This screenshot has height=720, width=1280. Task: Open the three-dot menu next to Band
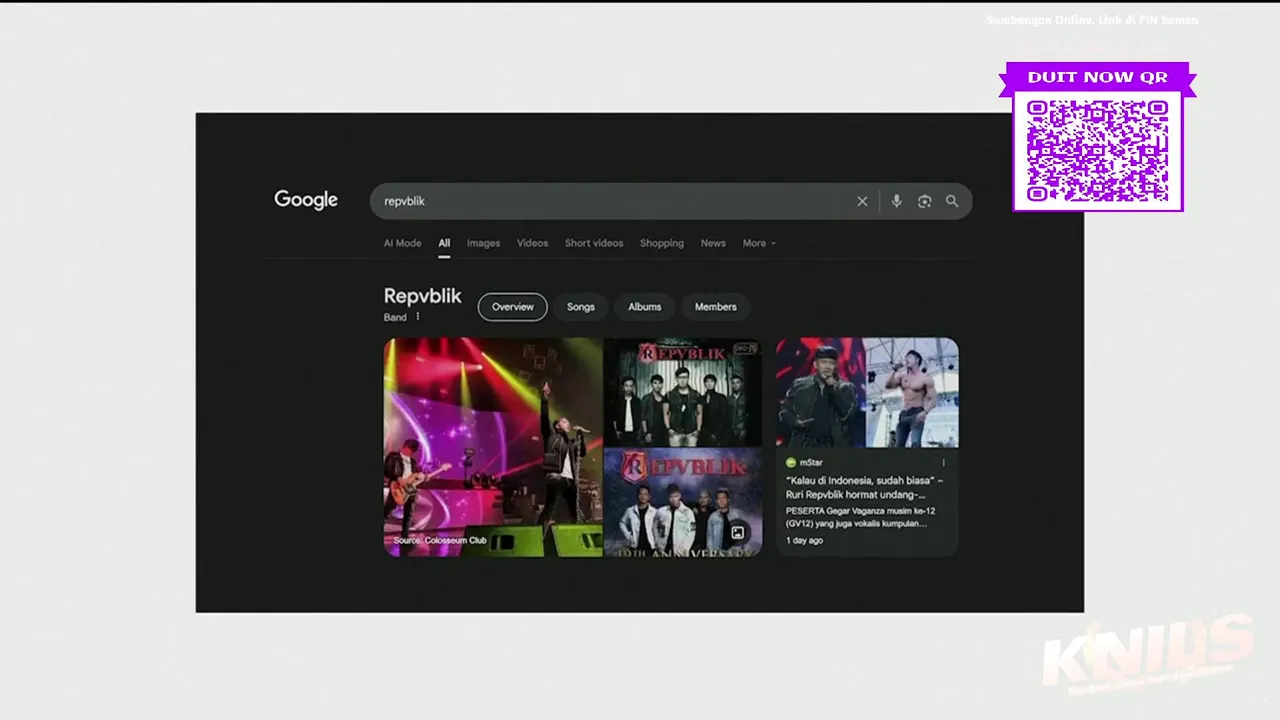point(418,317)
